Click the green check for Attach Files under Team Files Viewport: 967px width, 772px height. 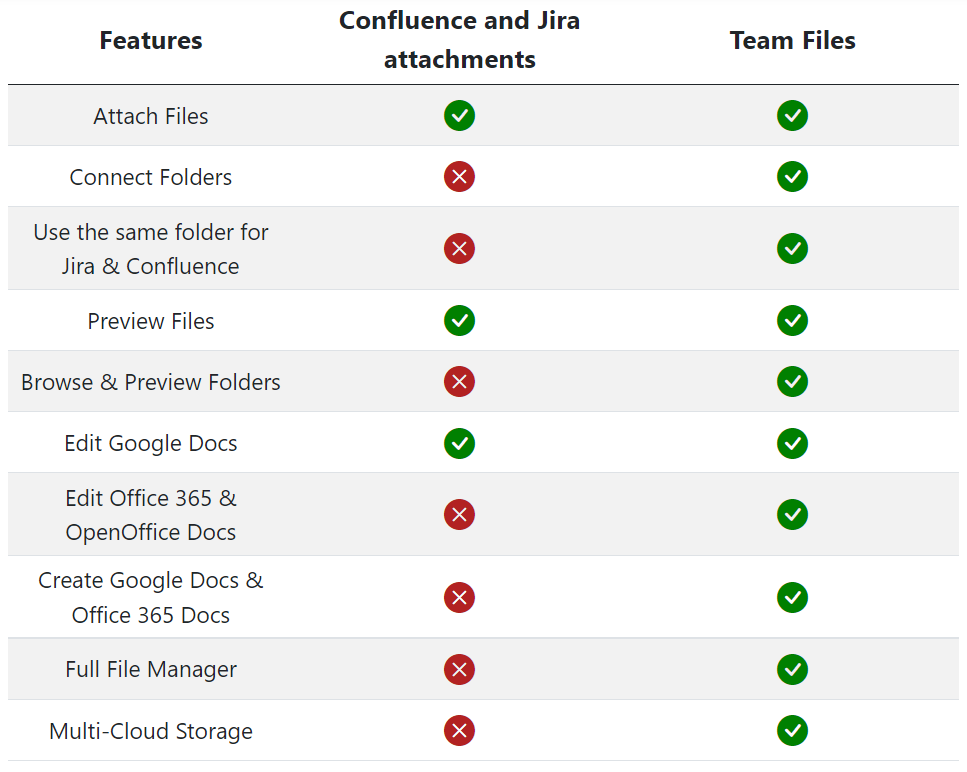click(792, 115)
